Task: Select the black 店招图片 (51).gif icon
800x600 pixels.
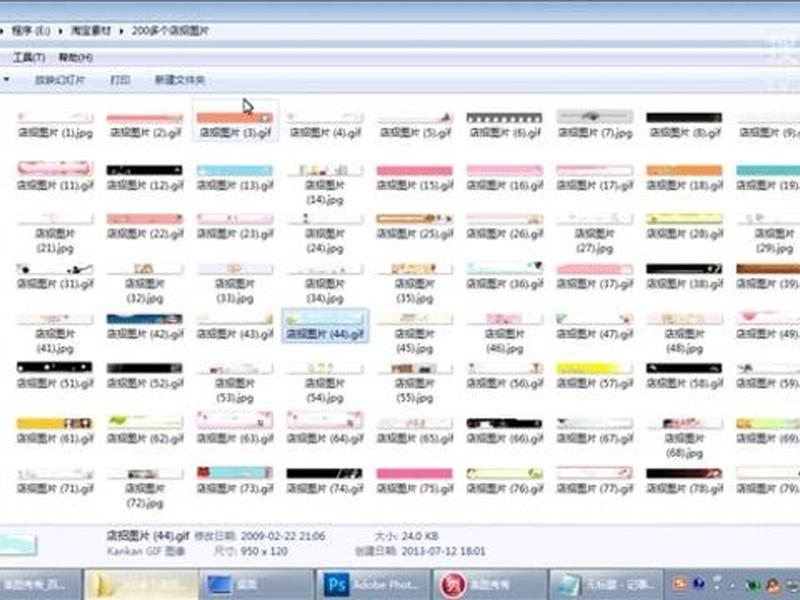Action: coord(55,367)
